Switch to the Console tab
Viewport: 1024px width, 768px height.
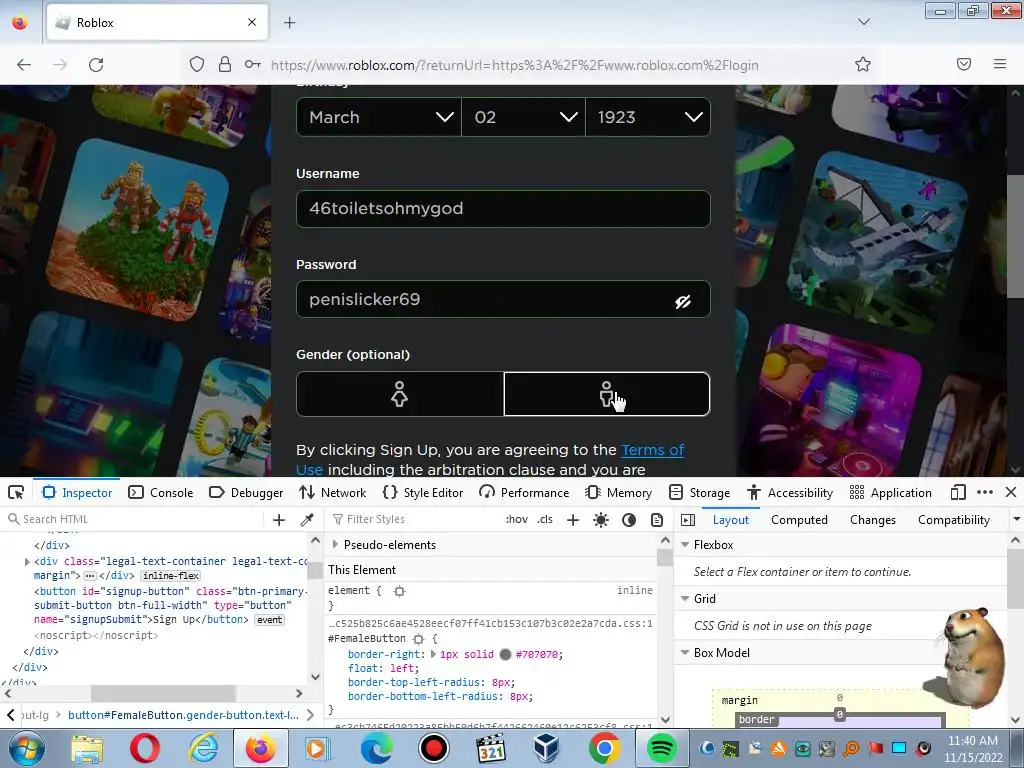click(x=161, y=492)
